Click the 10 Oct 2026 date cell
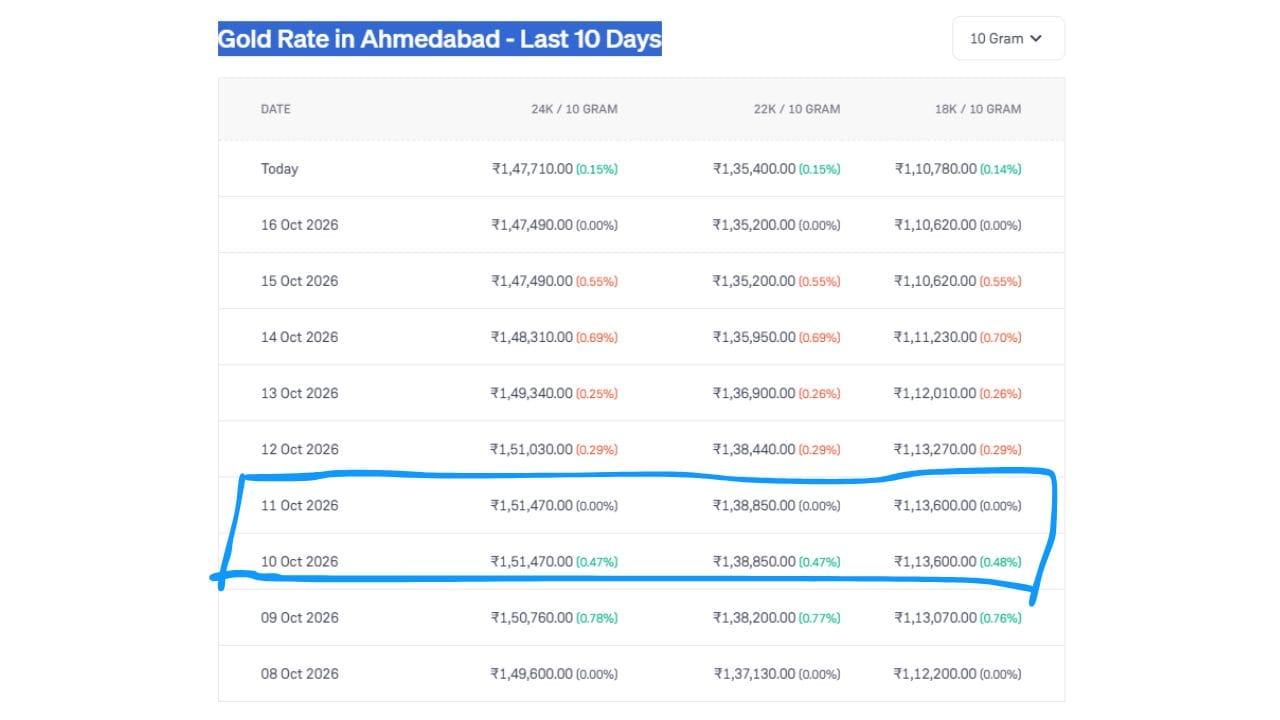 pyautogui.click(x=300, y=561)
